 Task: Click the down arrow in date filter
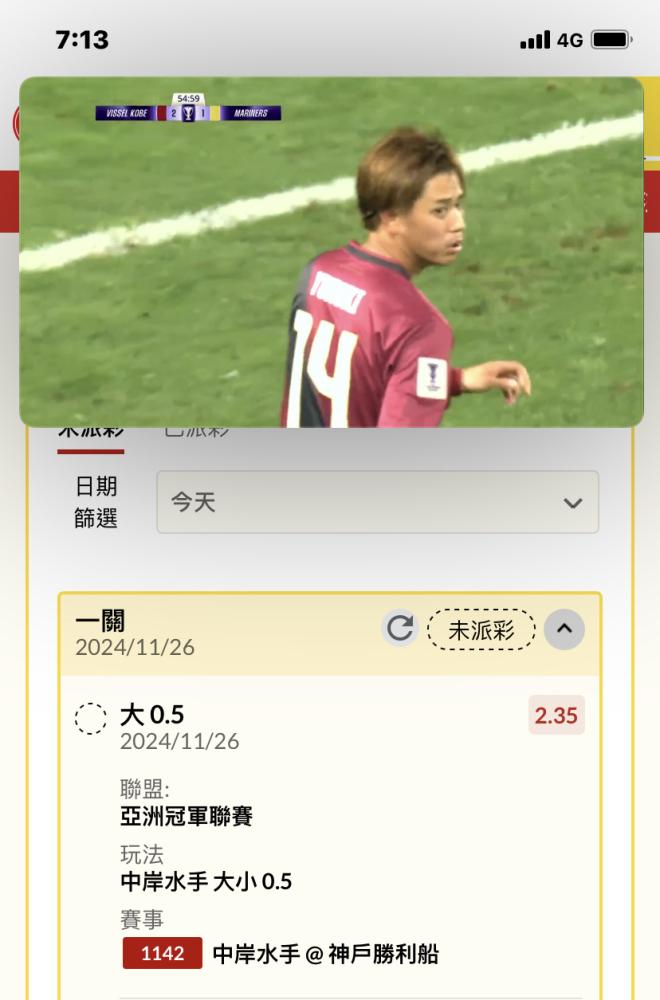point(573,503)
